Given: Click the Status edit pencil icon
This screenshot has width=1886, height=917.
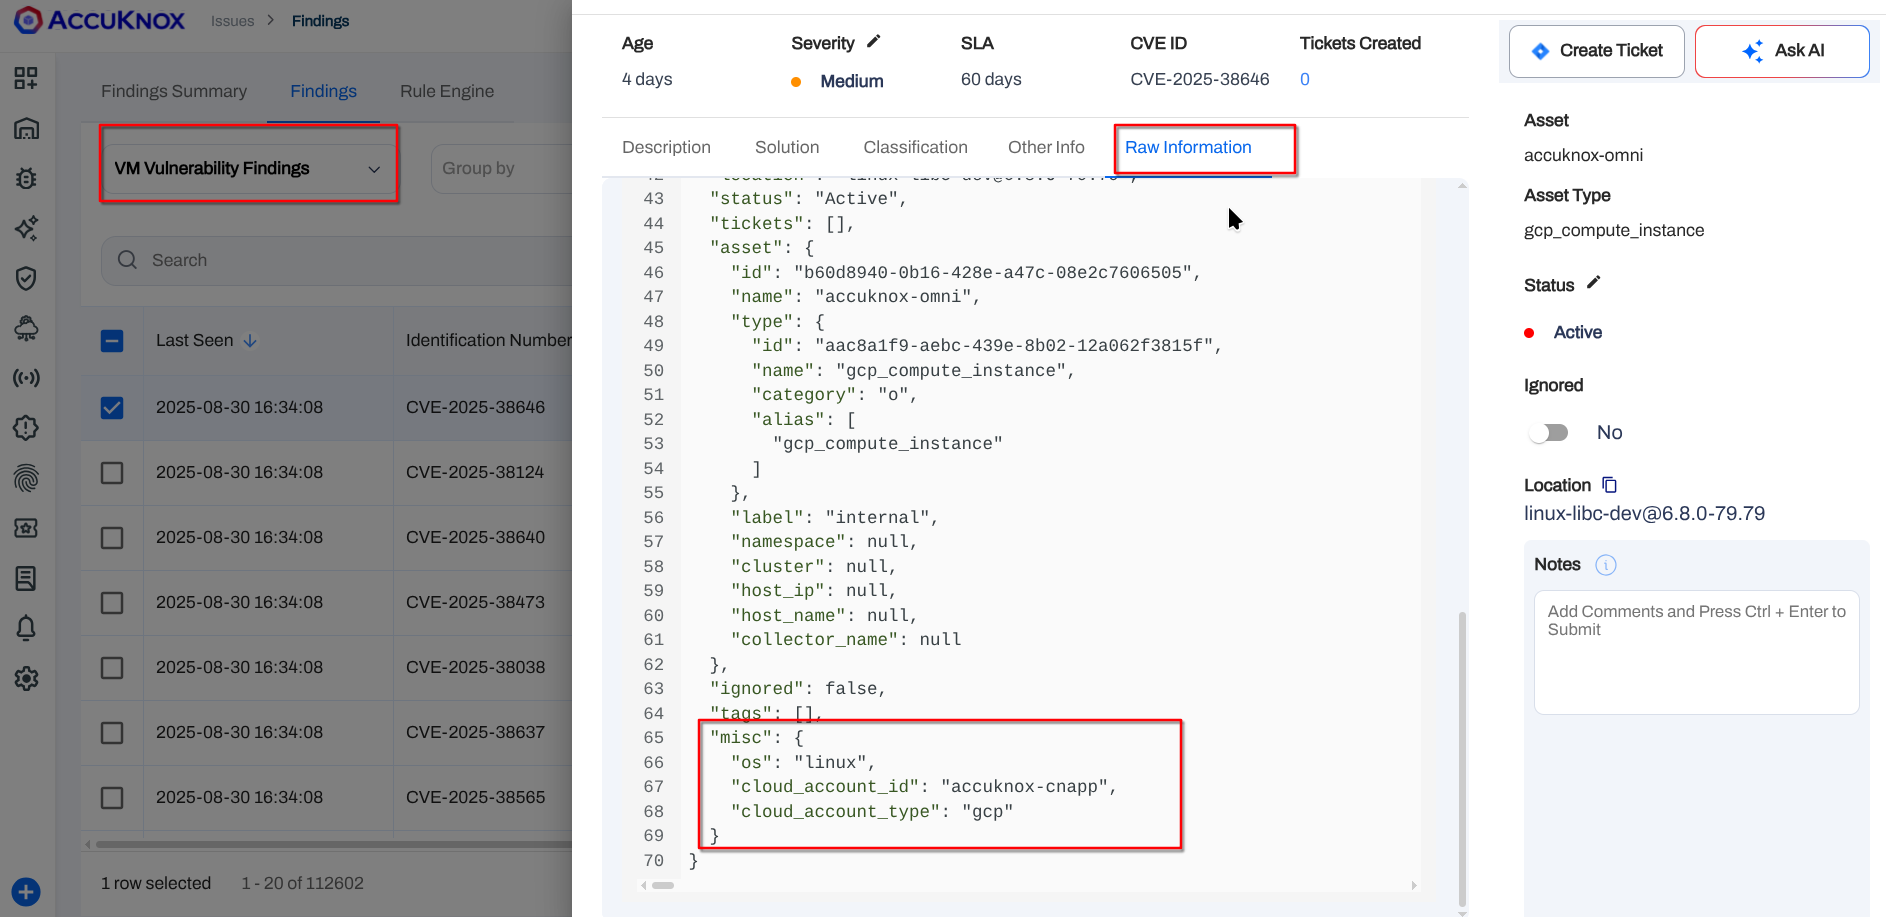Looking at the screenshot, I should (x=1593, y=283).
